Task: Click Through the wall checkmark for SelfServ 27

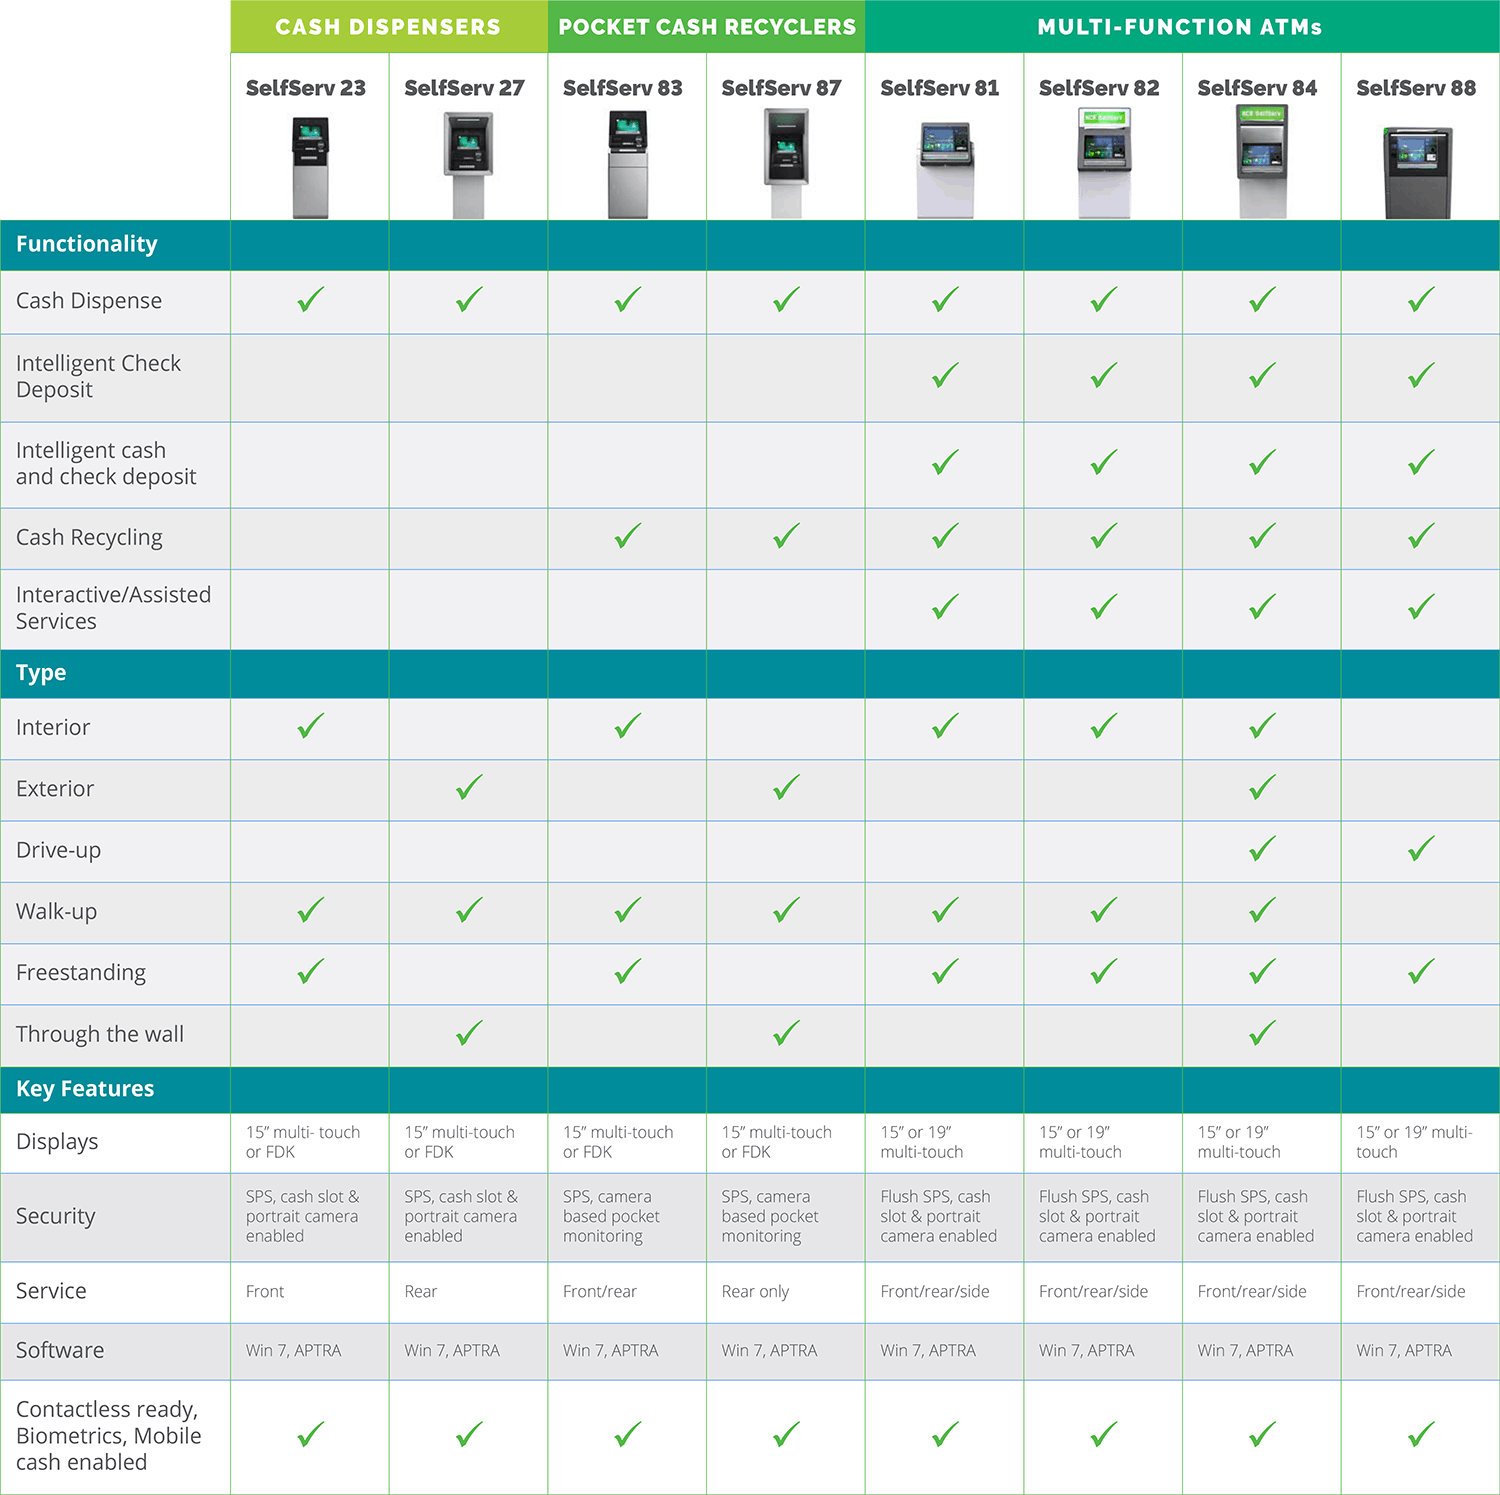Action: tap(469, 1033)
